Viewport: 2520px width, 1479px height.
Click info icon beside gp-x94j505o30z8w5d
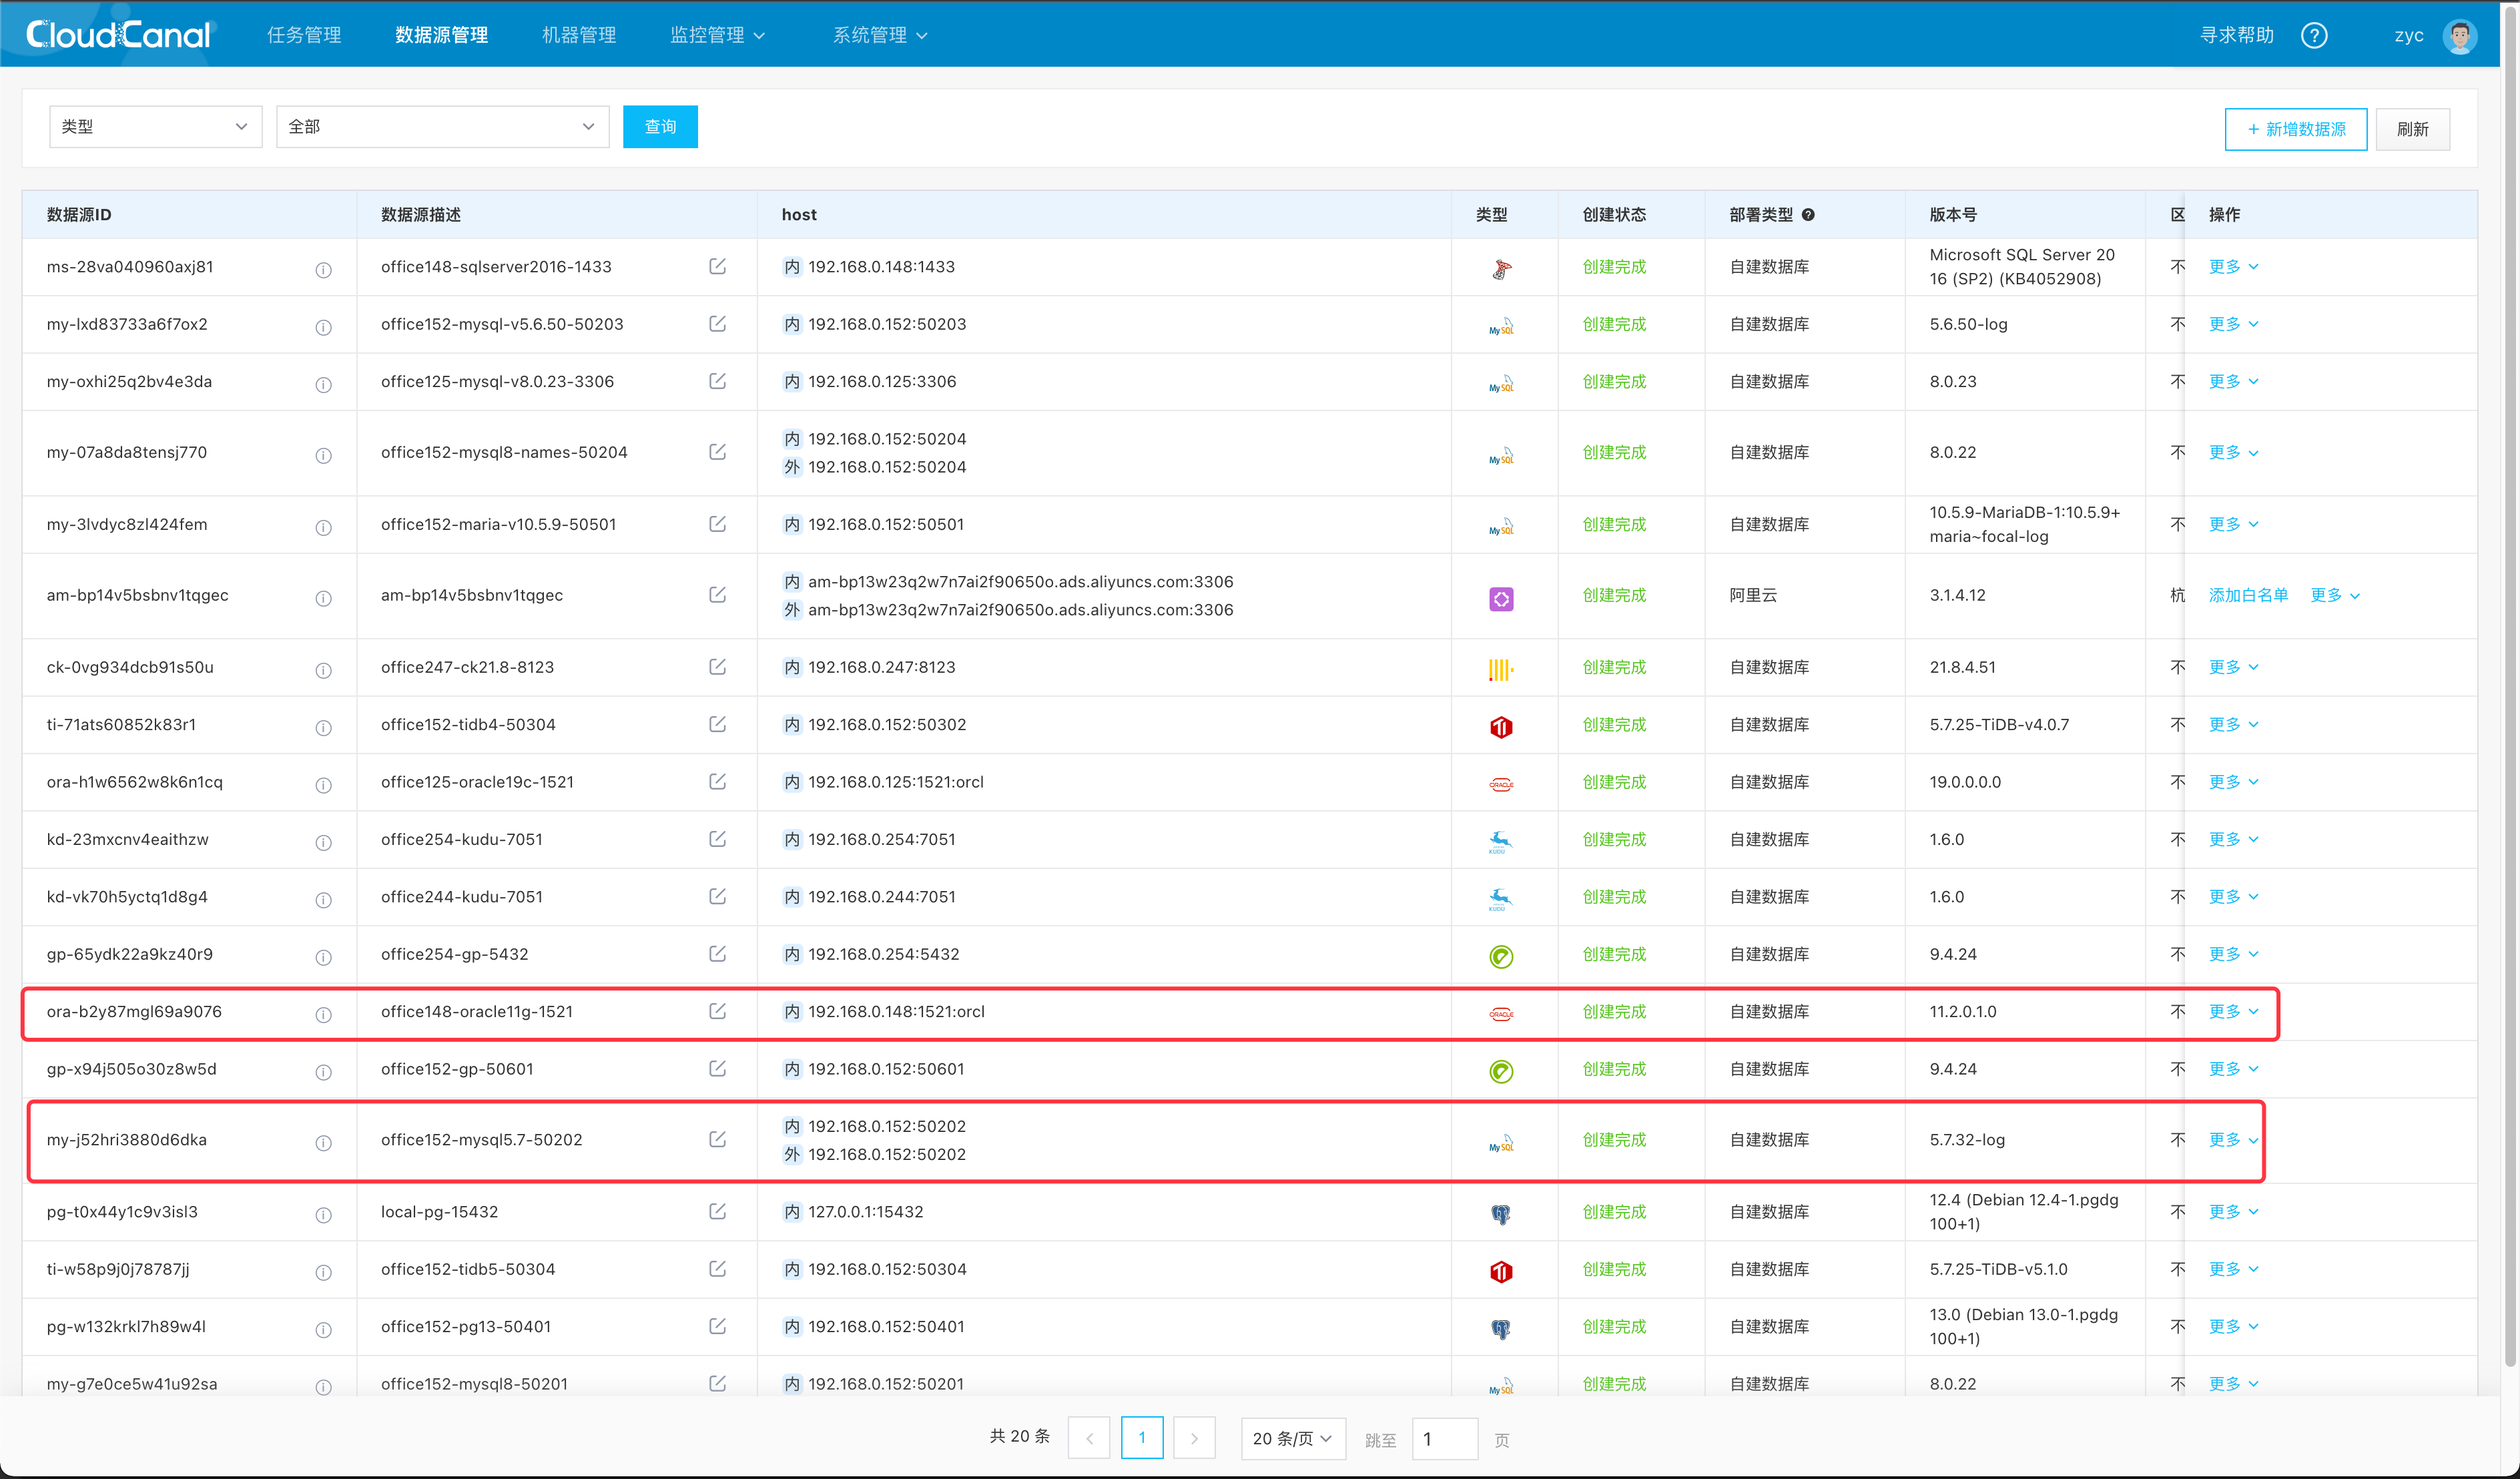[x=323, y=1073]
